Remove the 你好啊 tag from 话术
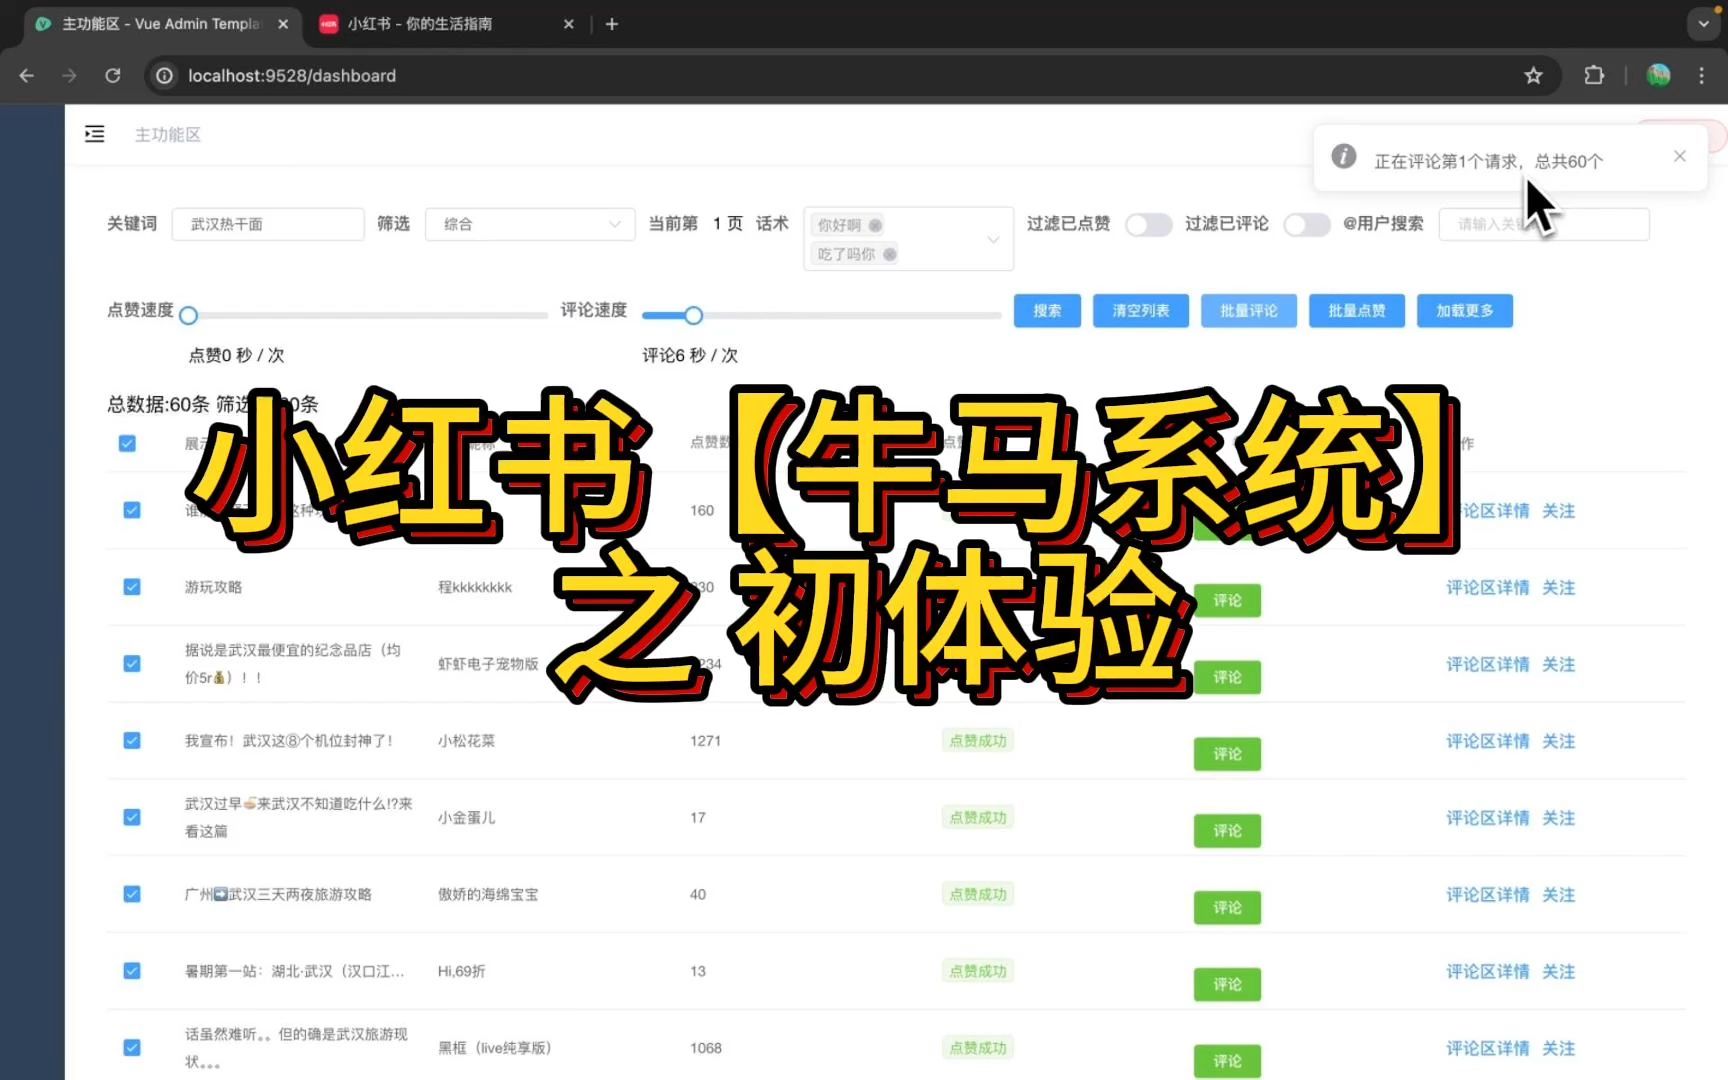The image size is (1728, 1080). pos(875,225)
